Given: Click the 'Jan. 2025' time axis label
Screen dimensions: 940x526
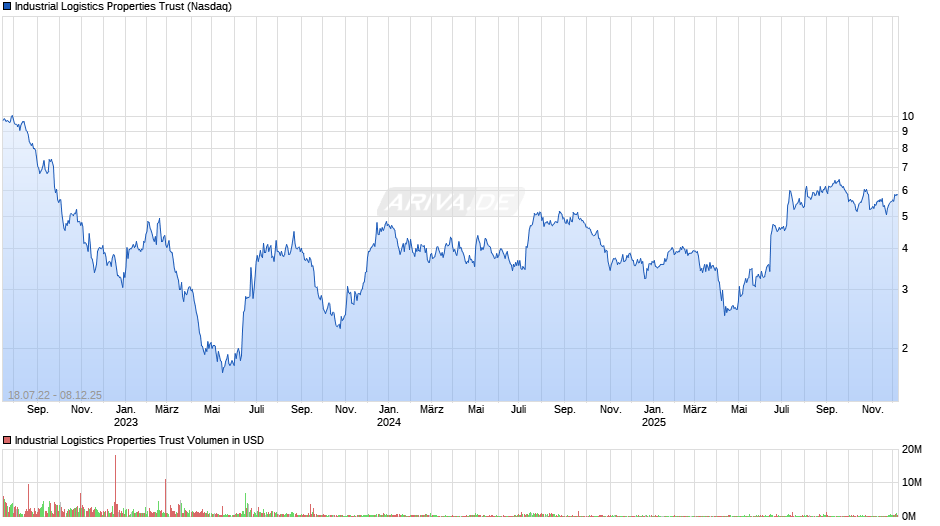Looking at the screenshot, I should click(653, 416).
